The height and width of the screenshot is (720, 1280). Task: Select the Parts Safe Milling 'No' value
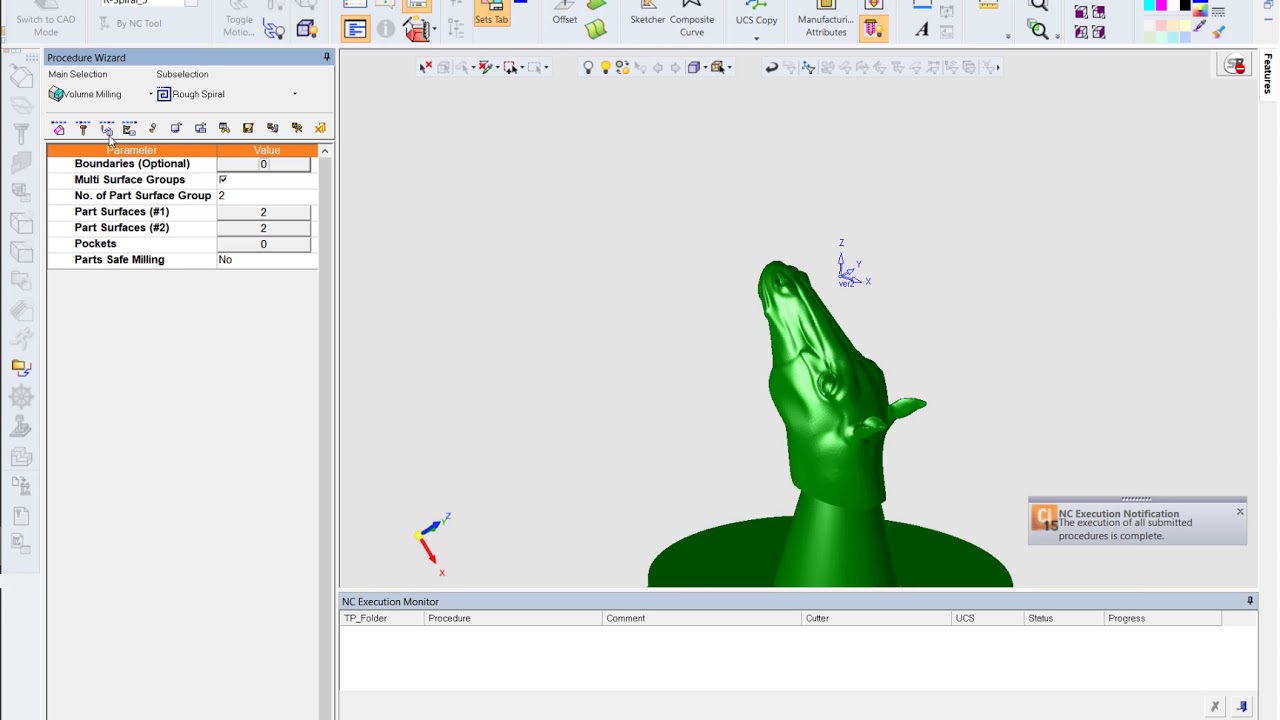[266, 260]
